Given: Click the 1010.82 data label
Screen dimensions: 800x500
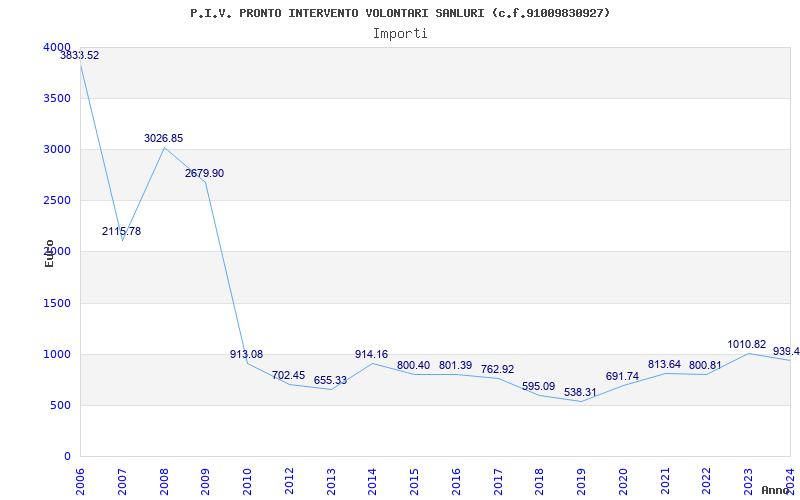Looking at the screenshot, I should point(746,345).
